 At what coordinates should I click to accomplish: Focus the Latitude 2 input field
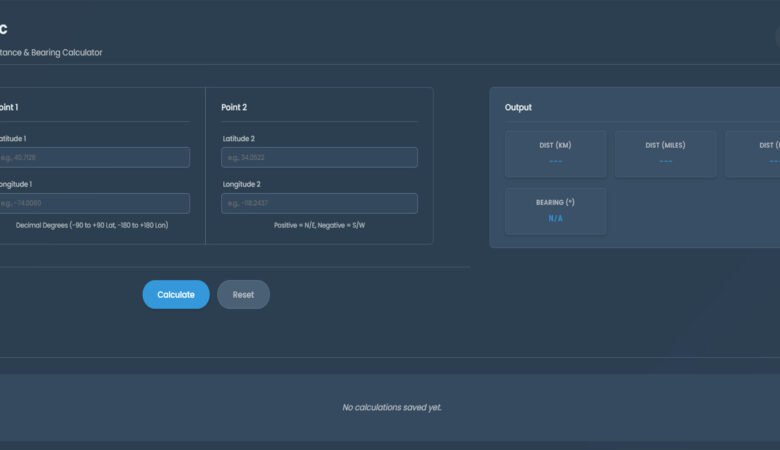[319, 157]
